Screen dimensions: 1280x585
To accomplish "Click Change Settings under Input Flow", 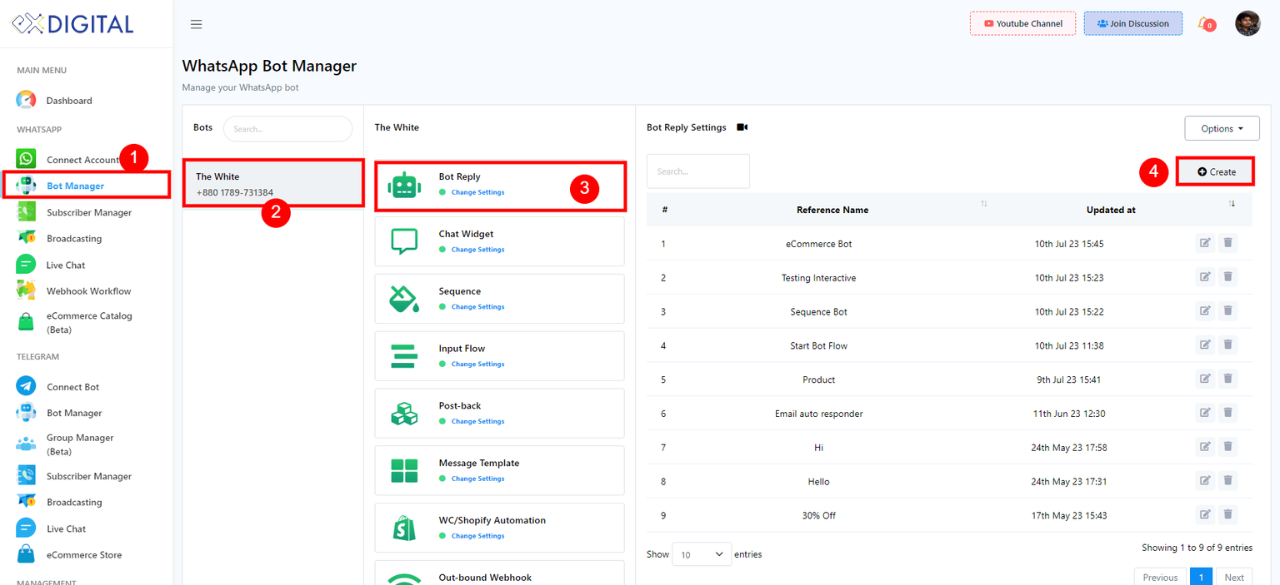I will (477, 364).
